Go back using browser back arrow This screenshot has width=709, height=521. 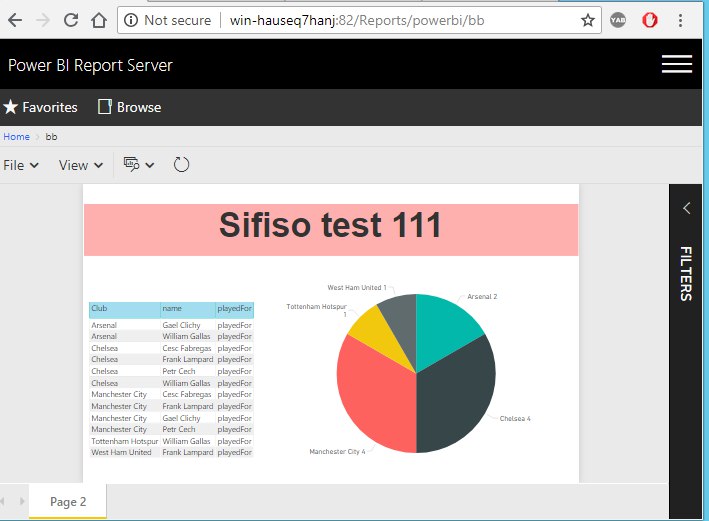click(15, 20)
